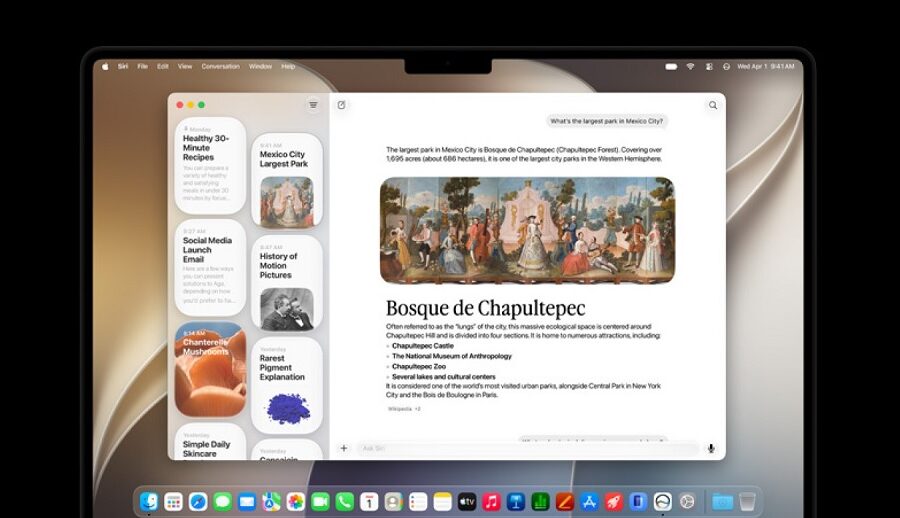Launch Apple TV from the dock
Viewport: 900px width, 518px height.
click(x=467, y=502)
